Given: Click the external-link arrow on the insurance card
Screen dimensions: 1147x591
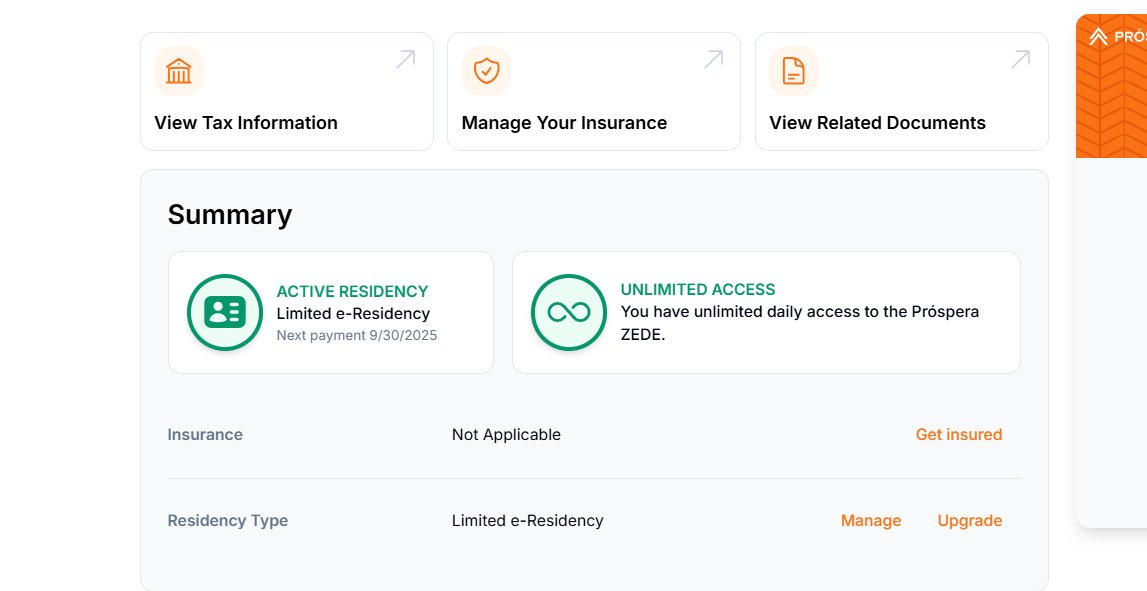Looking at the screenshot, I should click(712, 59).
